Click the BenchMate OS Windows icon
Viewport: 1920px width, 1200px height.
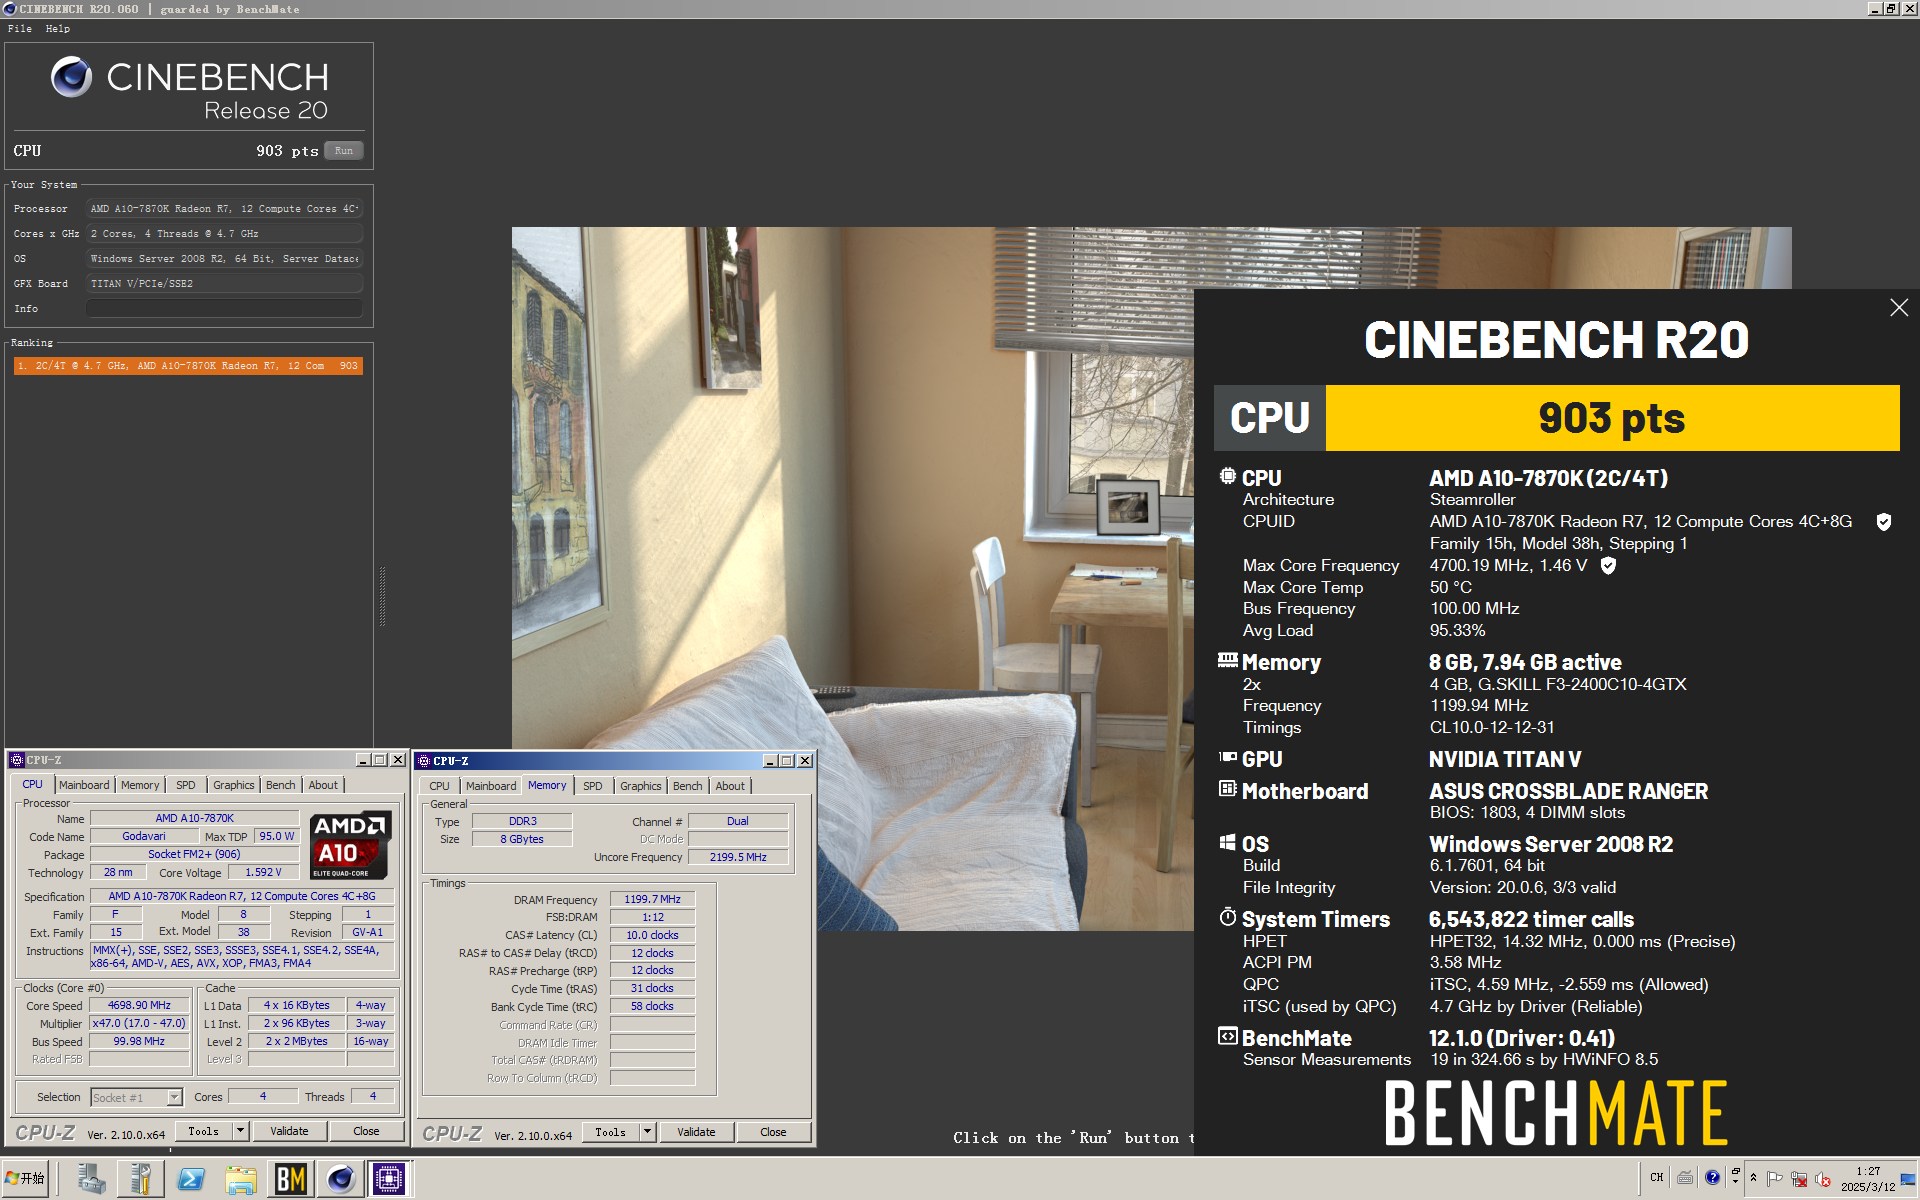(x=1227, y=842)
